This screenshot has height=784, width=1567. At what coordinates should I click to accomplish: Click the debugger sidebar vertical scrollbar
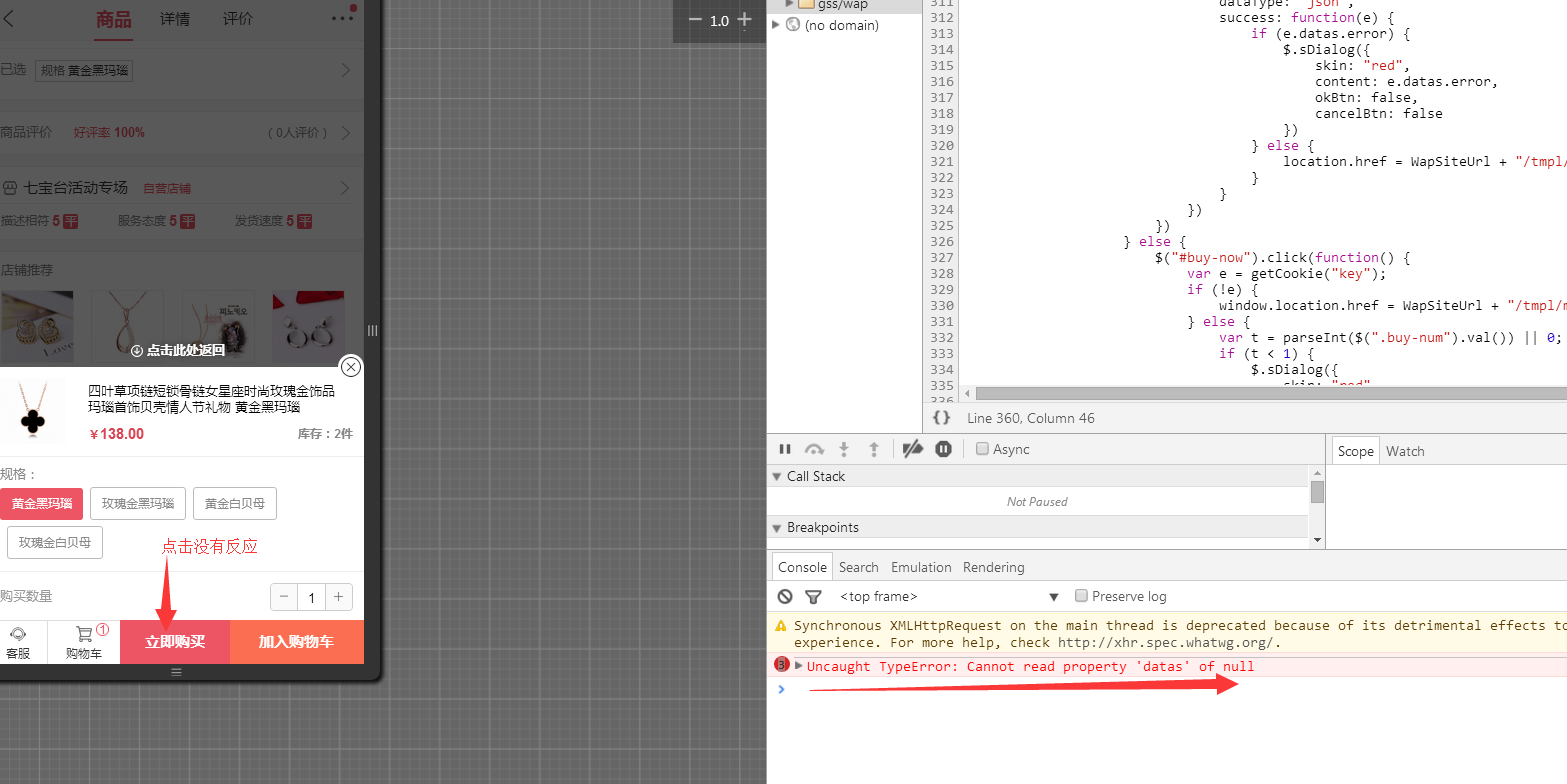1318,491
